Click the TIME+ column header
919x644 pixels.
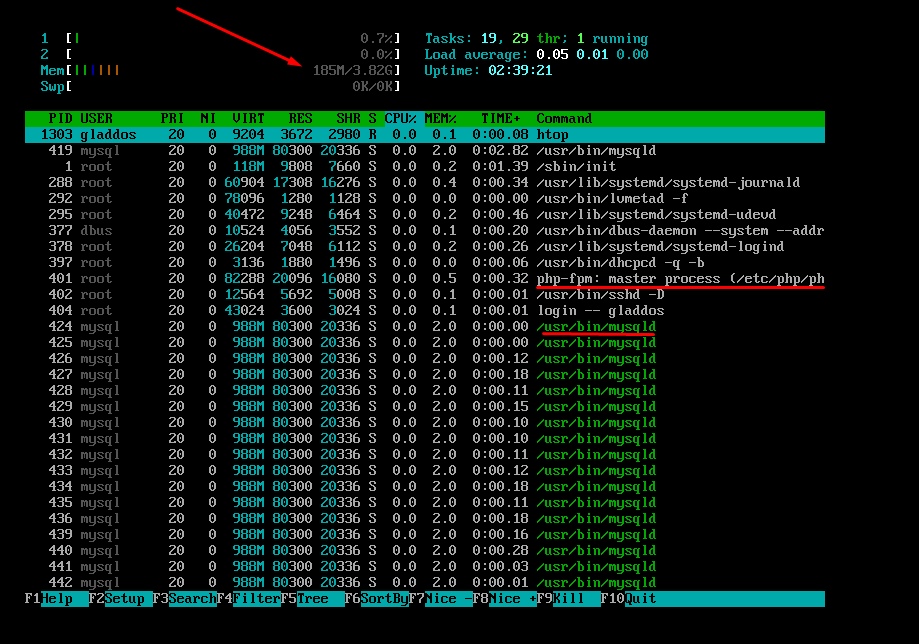(x=501, y=118)
